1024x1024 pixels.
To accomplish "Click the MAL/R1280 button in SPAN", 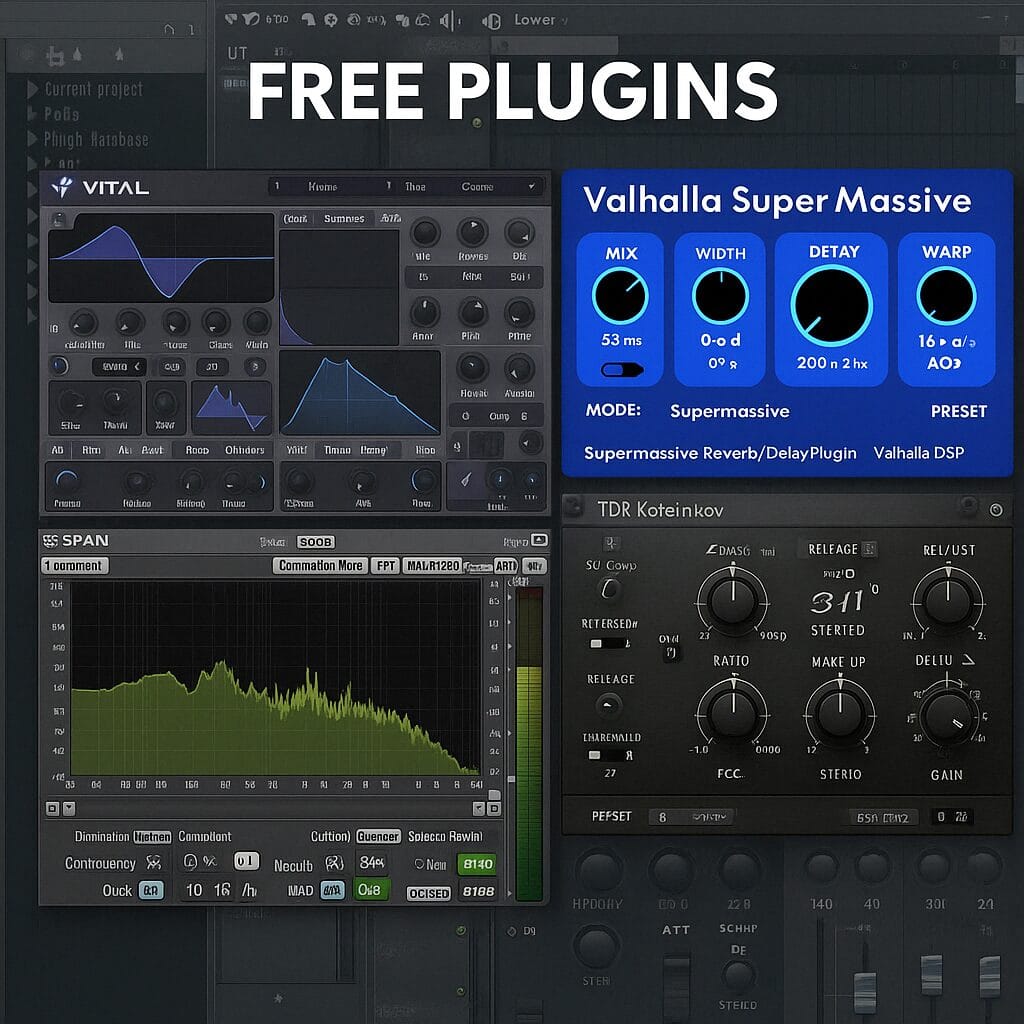I will 432,566.
